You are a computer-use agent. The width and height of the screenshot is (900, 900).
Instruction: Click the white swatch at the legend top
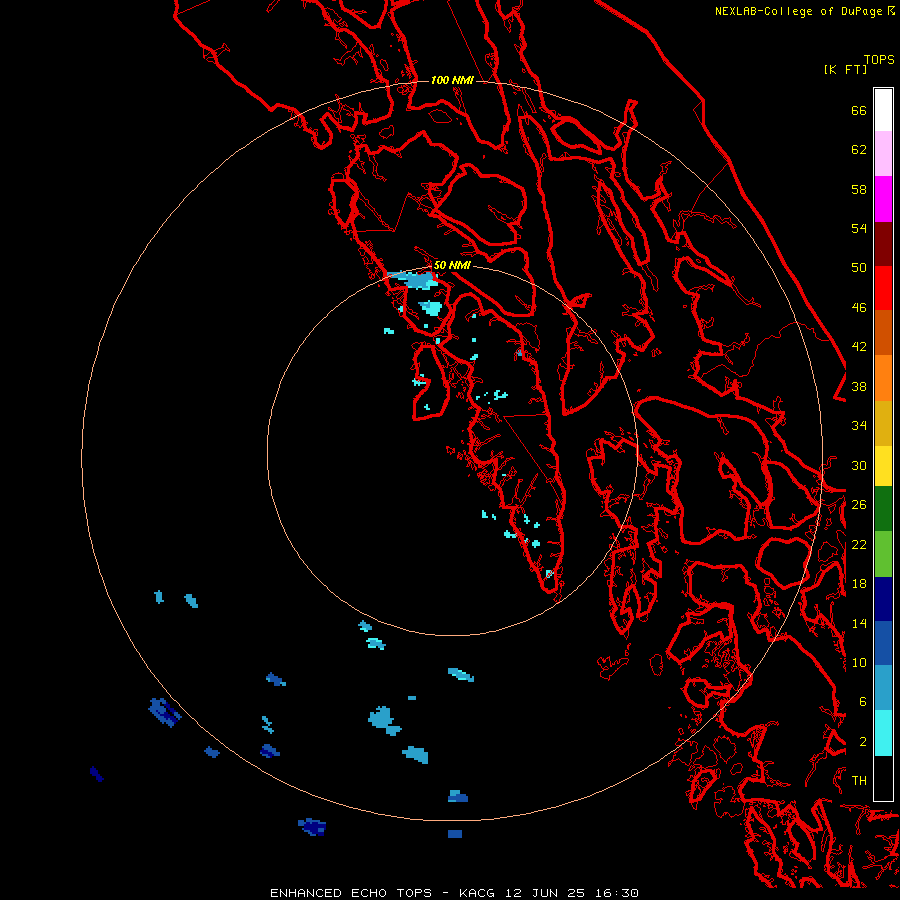pos(883,110)
